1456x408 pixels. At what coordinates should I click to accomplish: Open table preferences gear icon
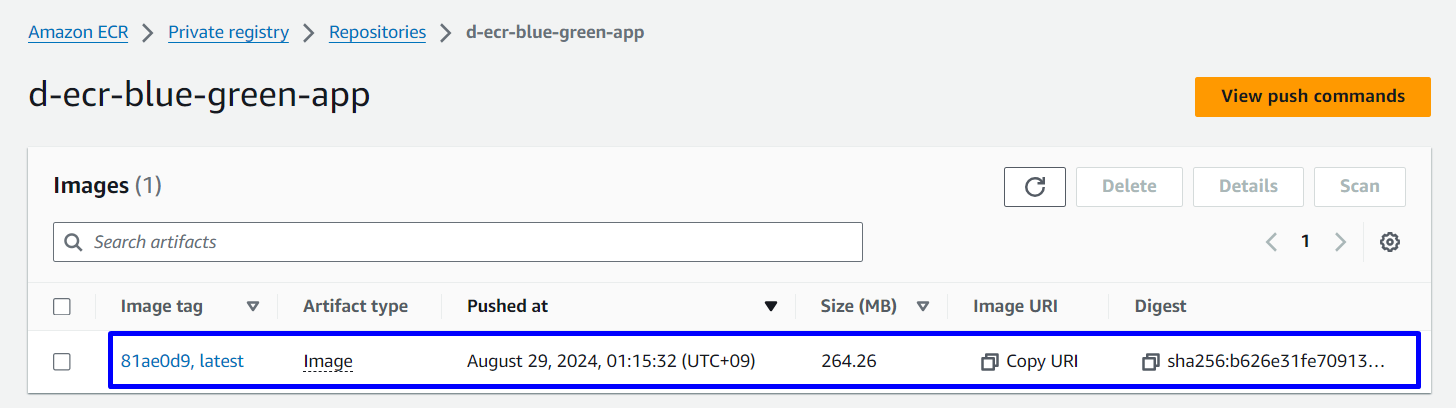1389,242
